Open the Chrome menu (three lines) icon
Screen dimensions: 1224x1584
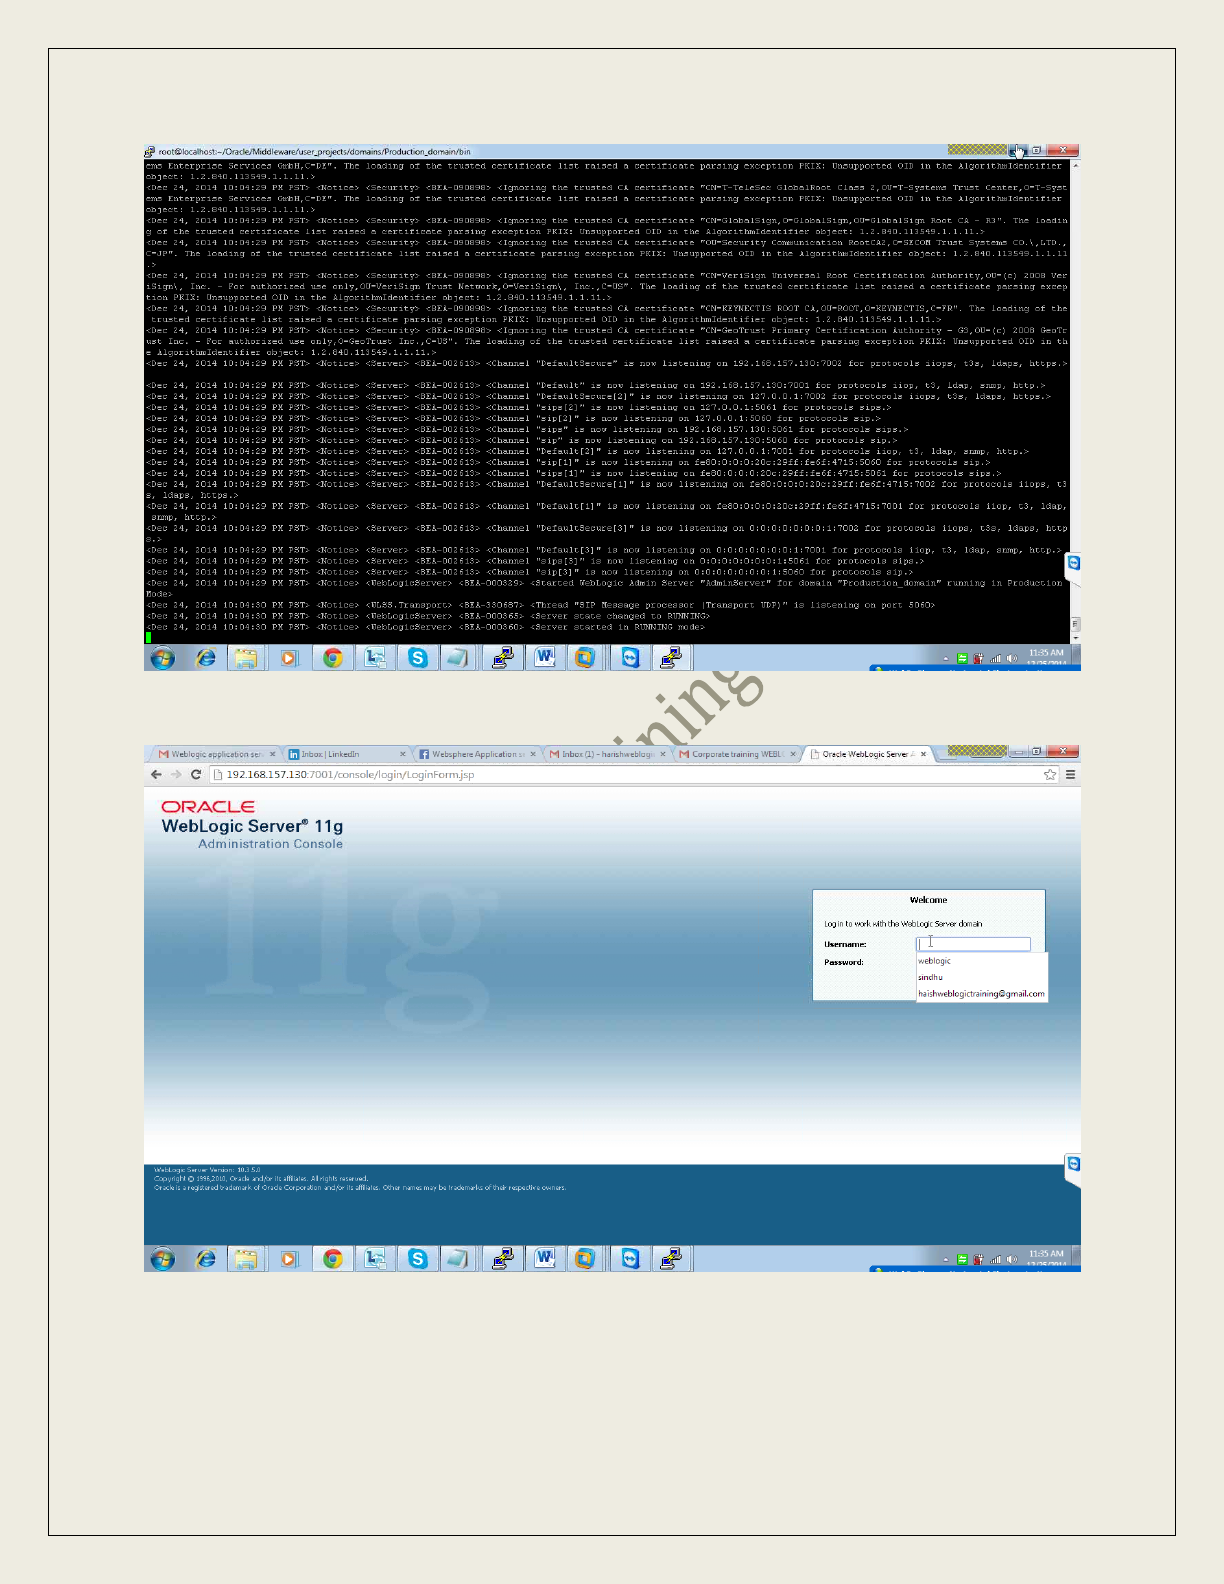click(x=1070, y=774)
